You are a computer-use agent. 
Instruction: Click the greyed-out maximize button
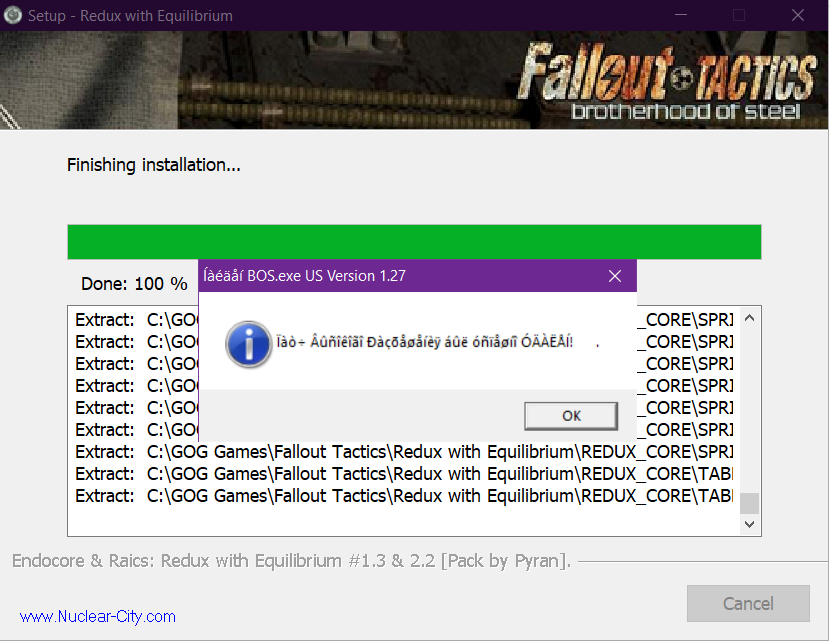pos(739,15)
